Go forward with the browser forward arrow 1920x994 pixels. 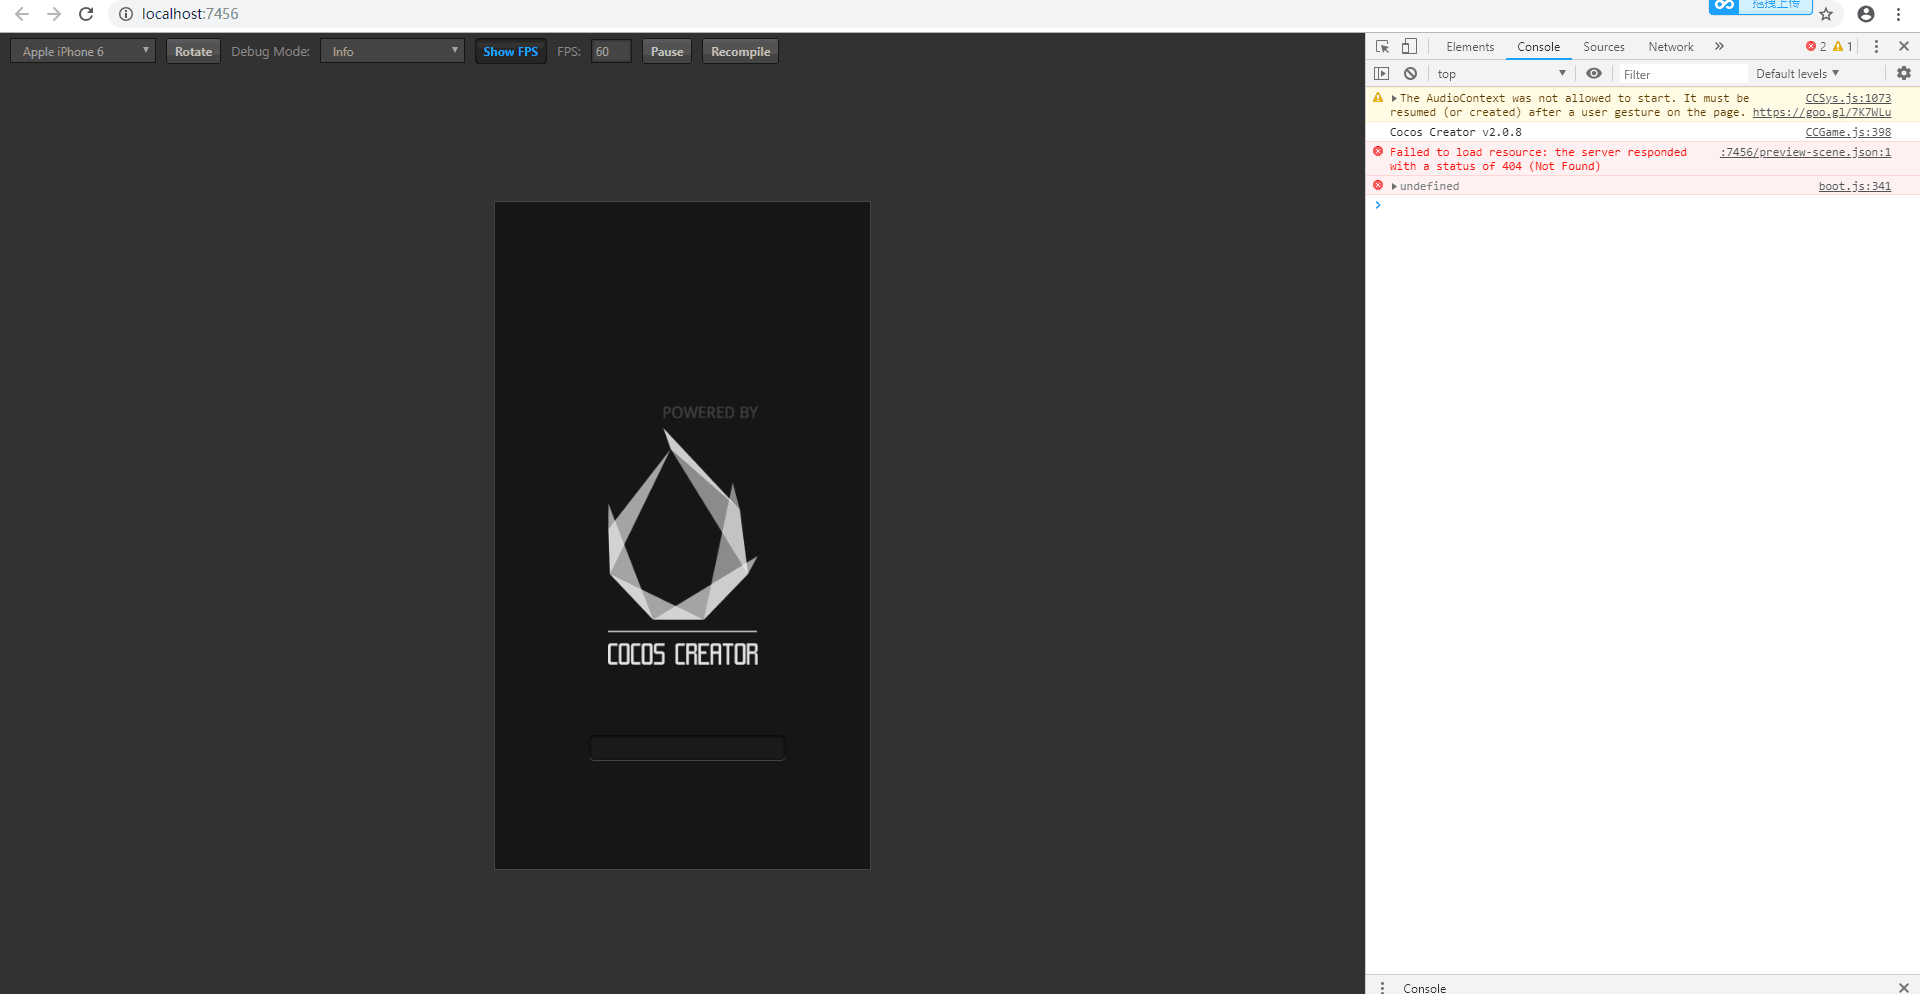tap(54, 14)
